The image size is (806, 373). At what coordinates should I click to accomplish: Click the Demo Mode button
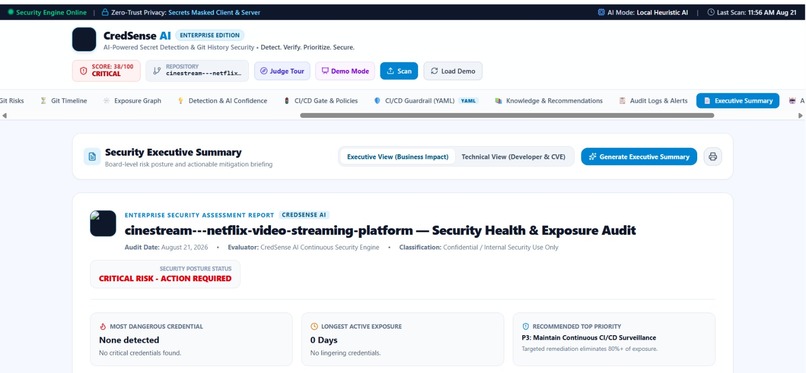345,71
